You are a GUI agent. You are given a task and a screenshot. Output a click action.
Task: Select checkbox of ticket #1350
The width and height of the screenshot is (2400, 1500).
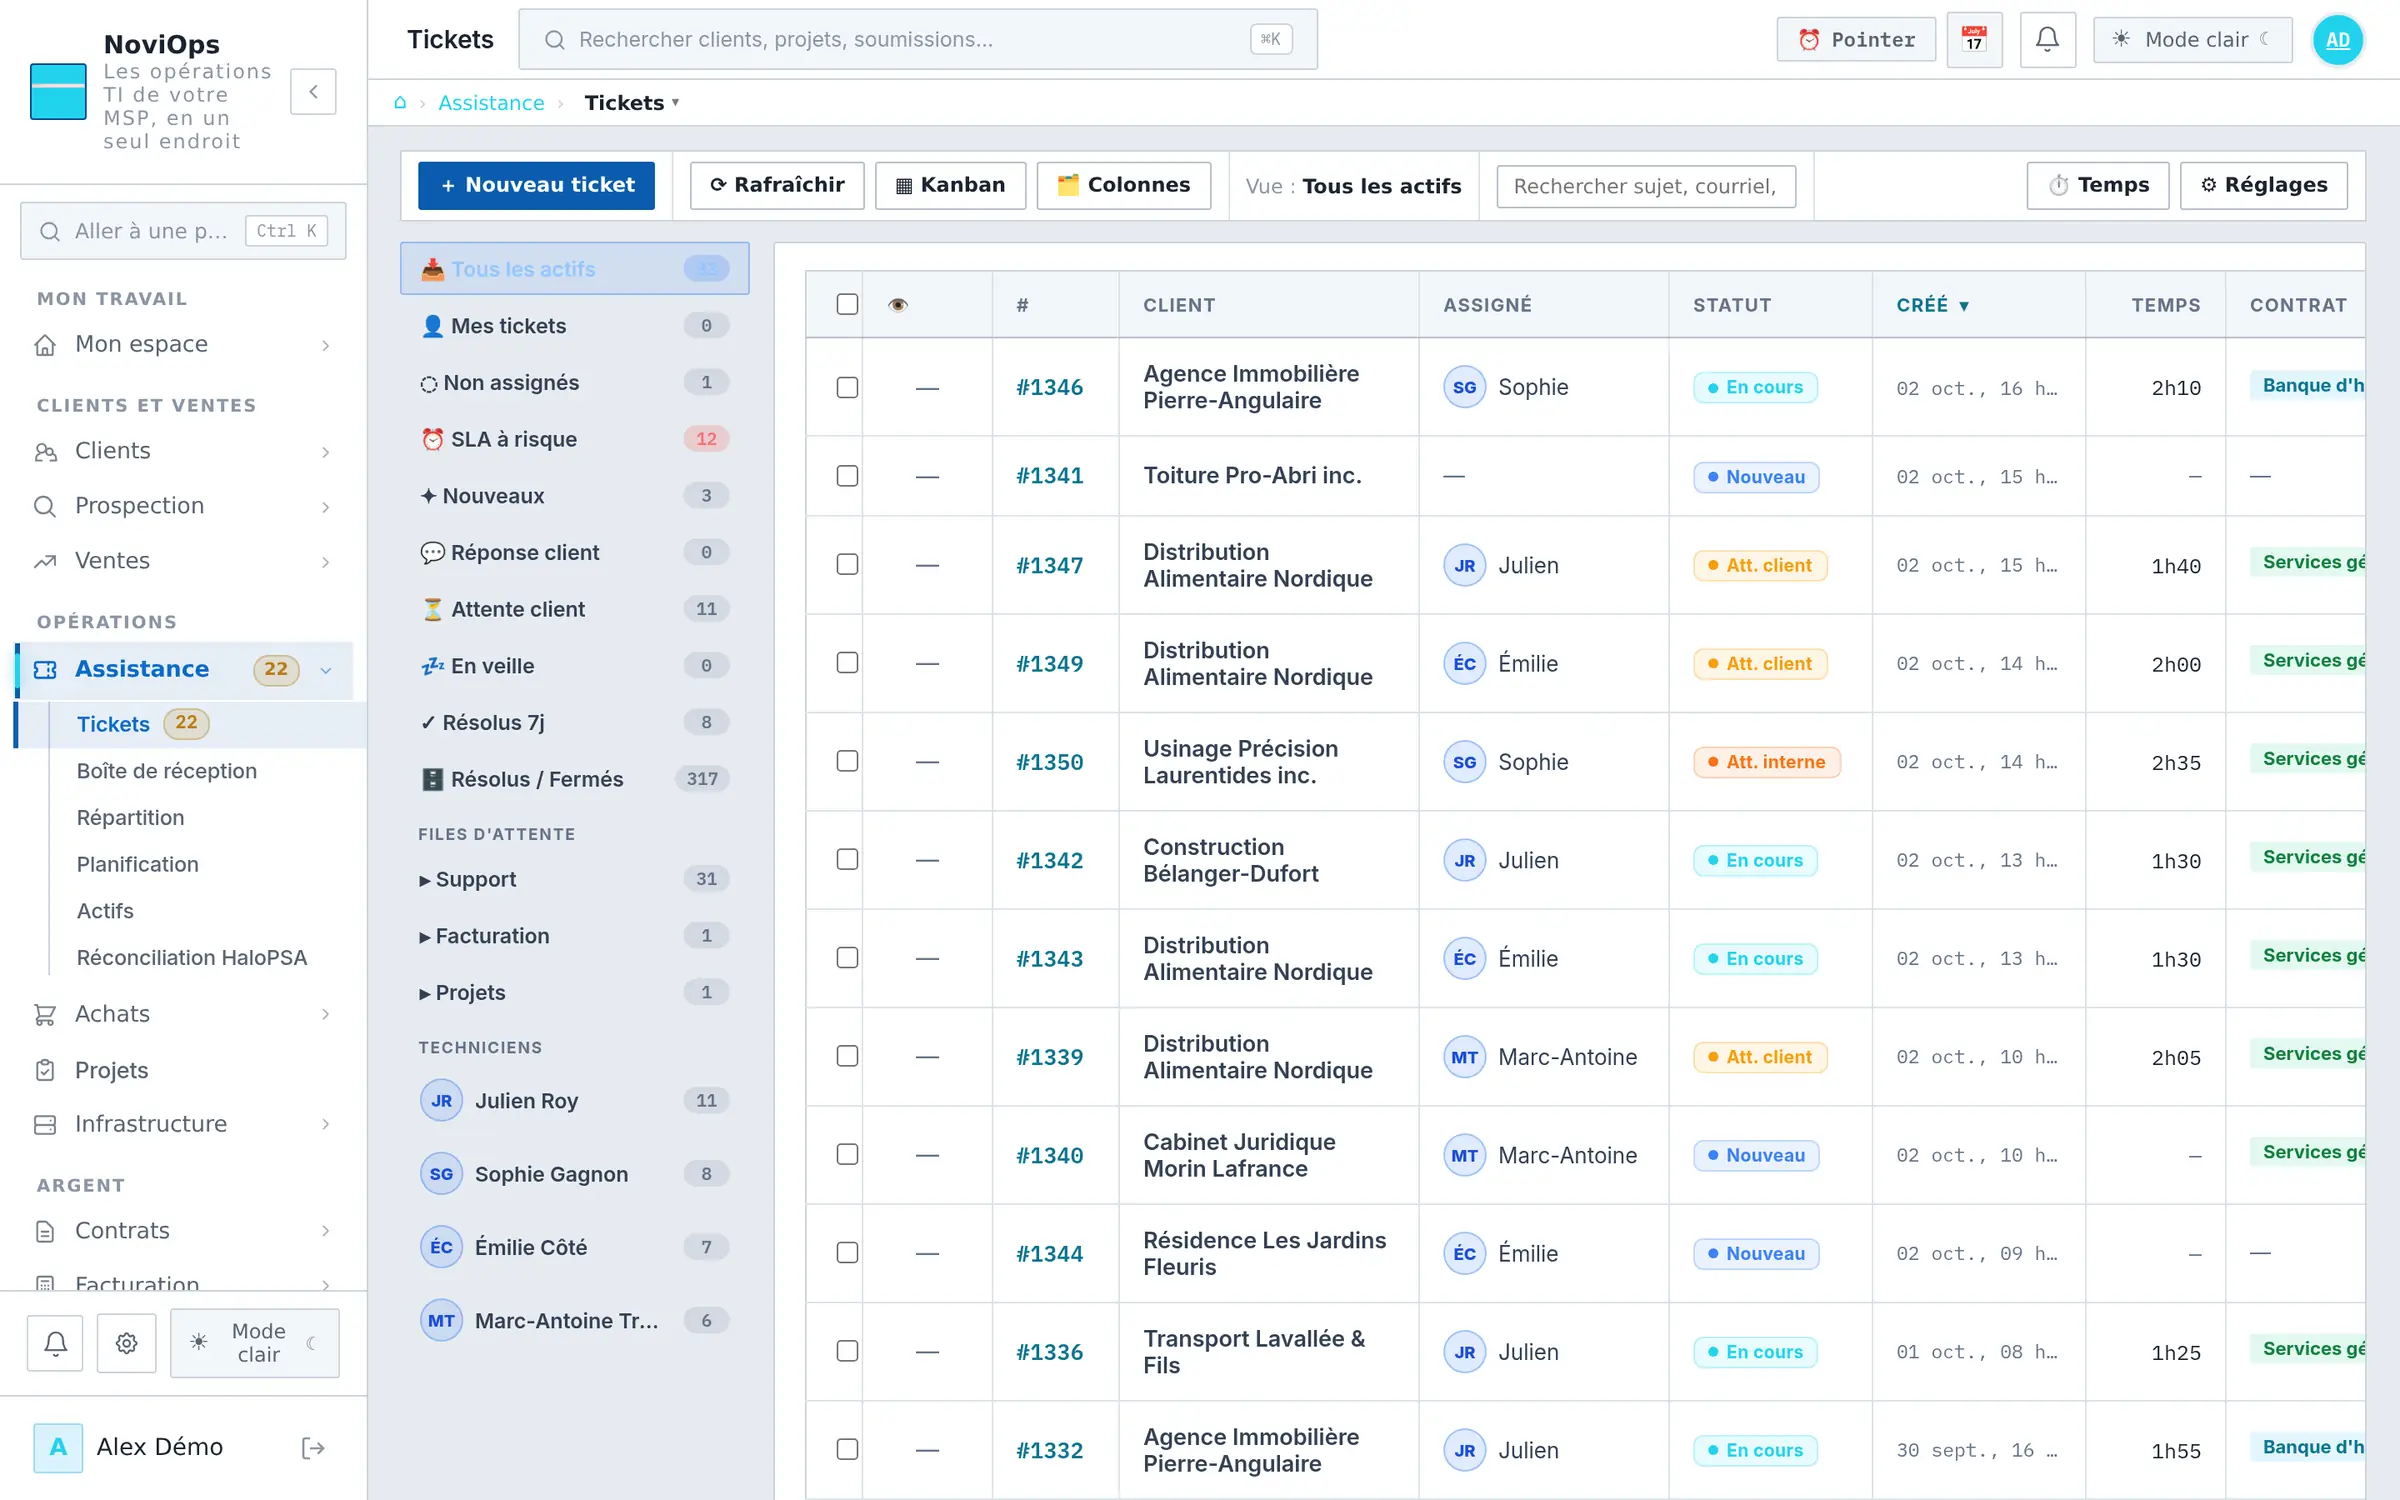coord(847,761)
